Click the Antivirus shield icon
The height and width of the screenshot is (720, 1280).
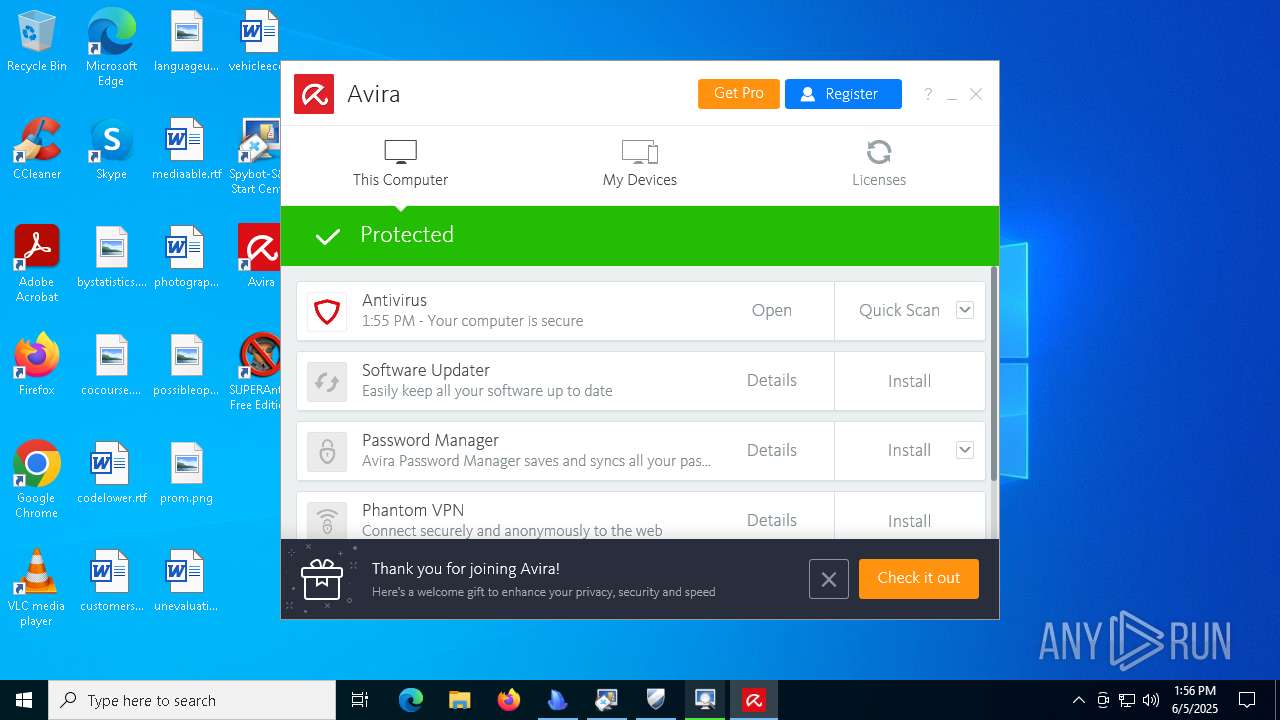[x=327, y=311]
